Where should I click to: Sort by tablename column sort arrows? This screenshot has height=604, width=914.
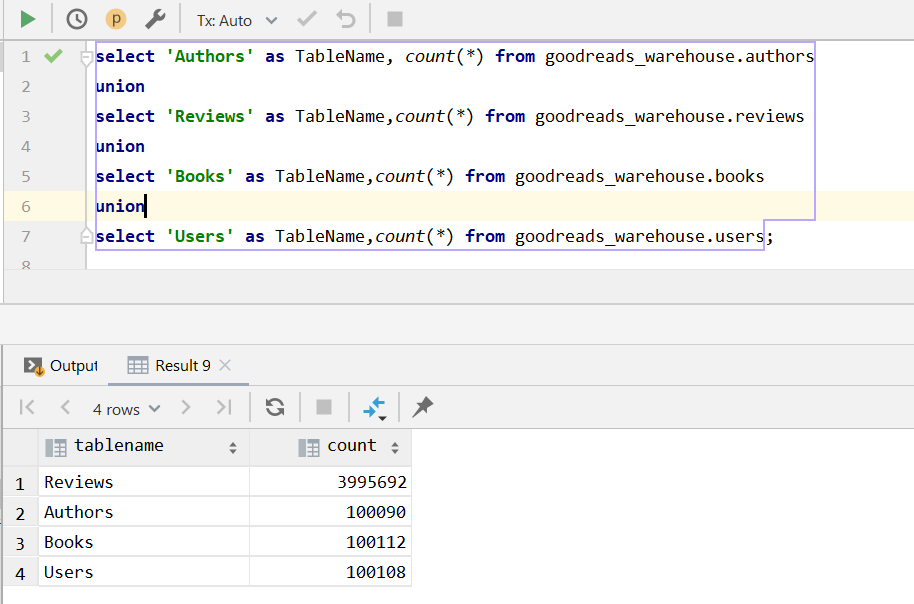pos(233,448)
